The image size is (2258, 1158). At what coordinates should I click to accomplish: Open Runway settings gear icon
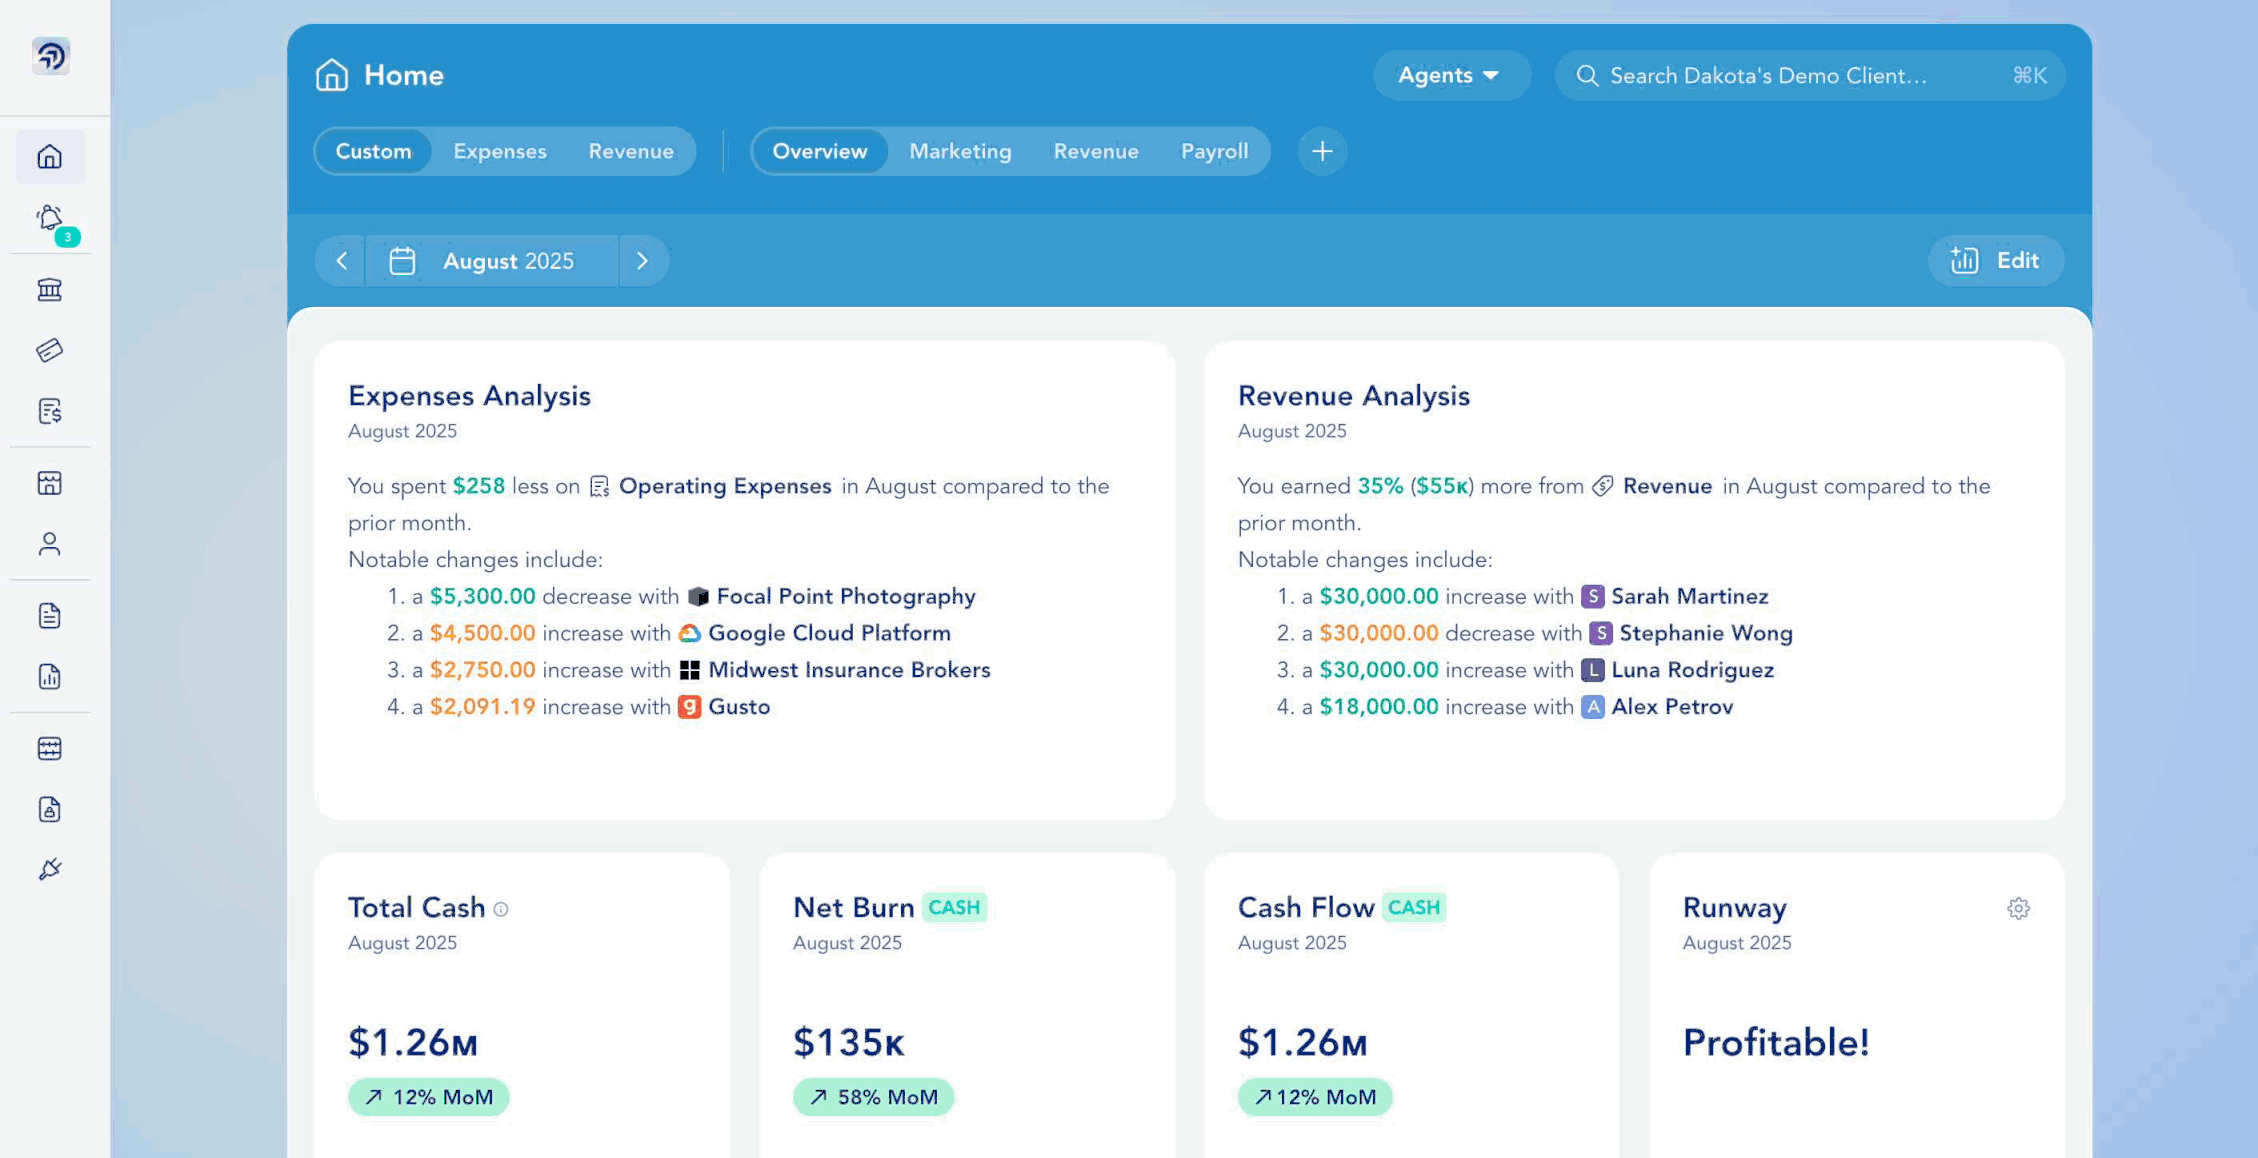pyautogui.click(x=2018, y=908)
